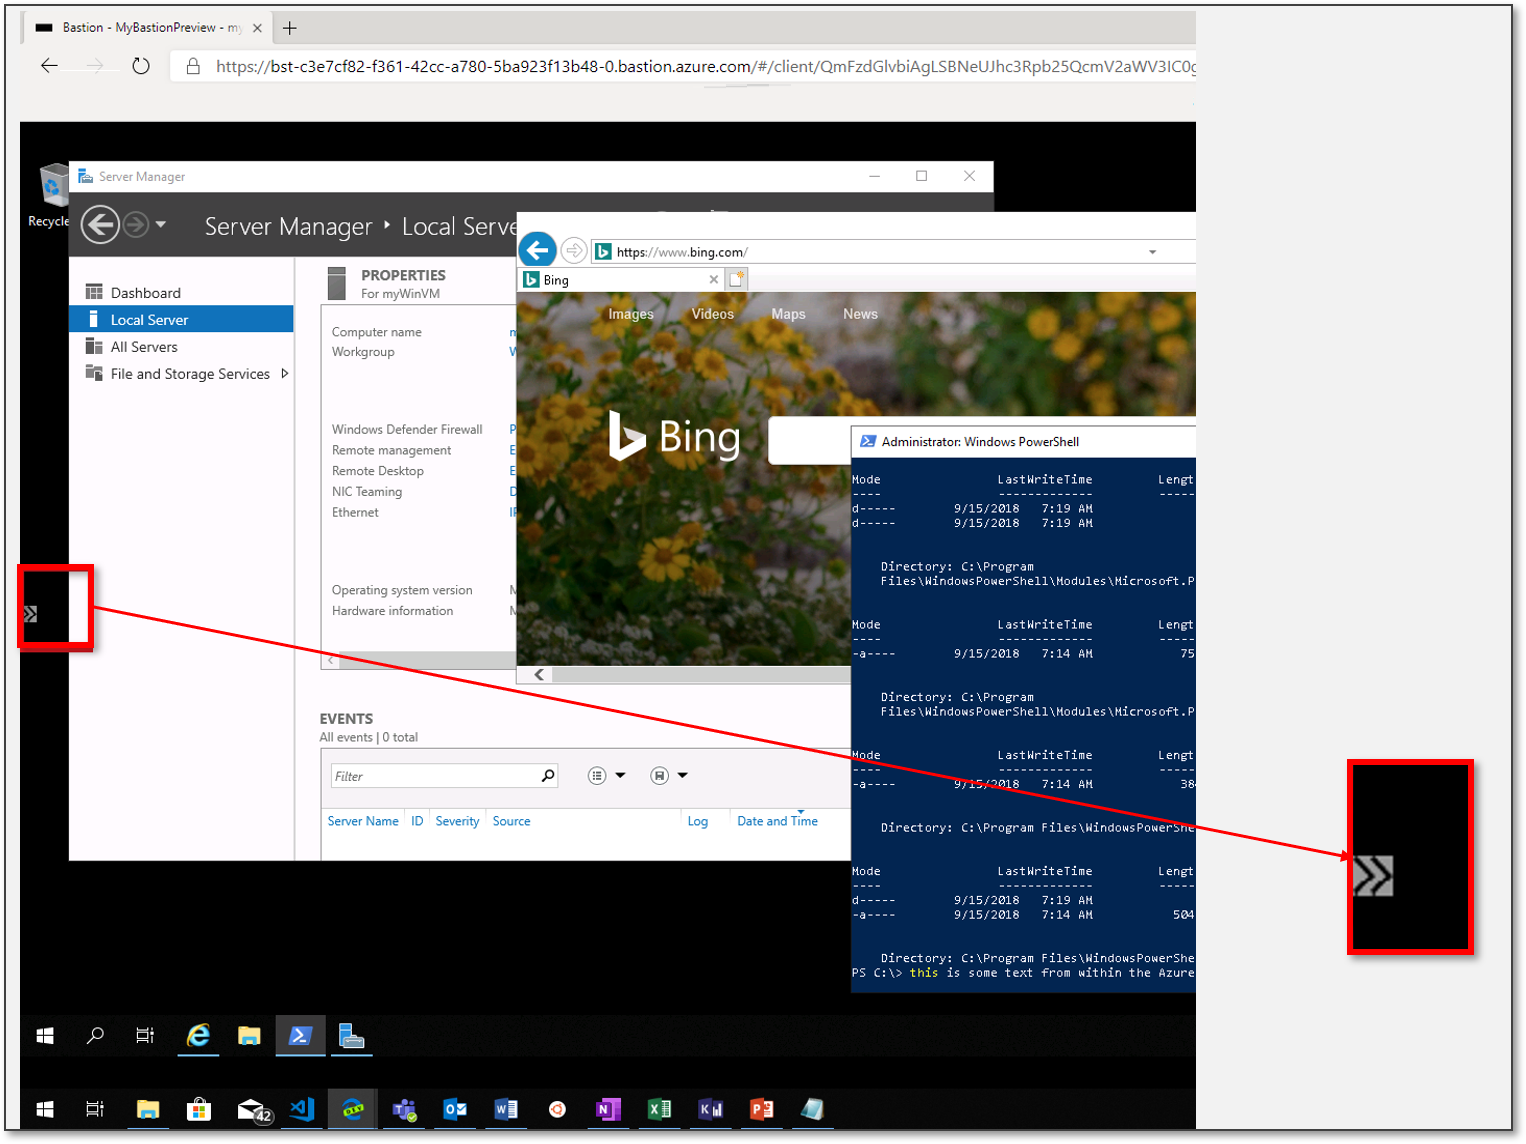Open IE address bar dropdown arrow
Image resolution: width=1526 pixels, height=1144 pixels.
(x=1152, y=252)
